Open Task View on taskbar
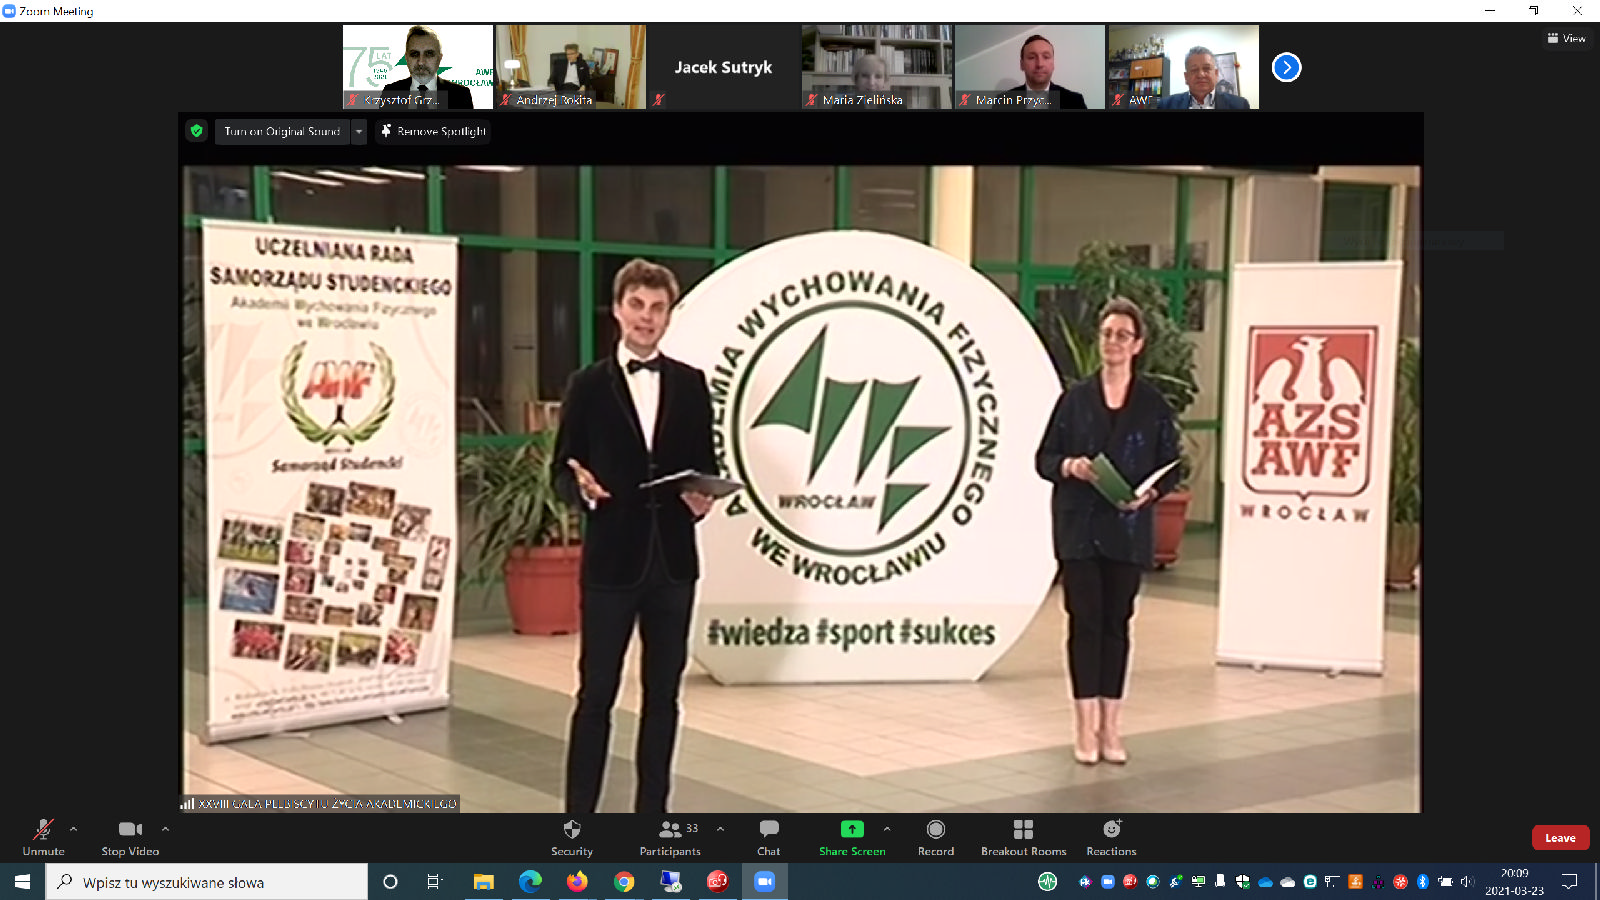This screenshot has height=900, width=1600. point(434,882)
